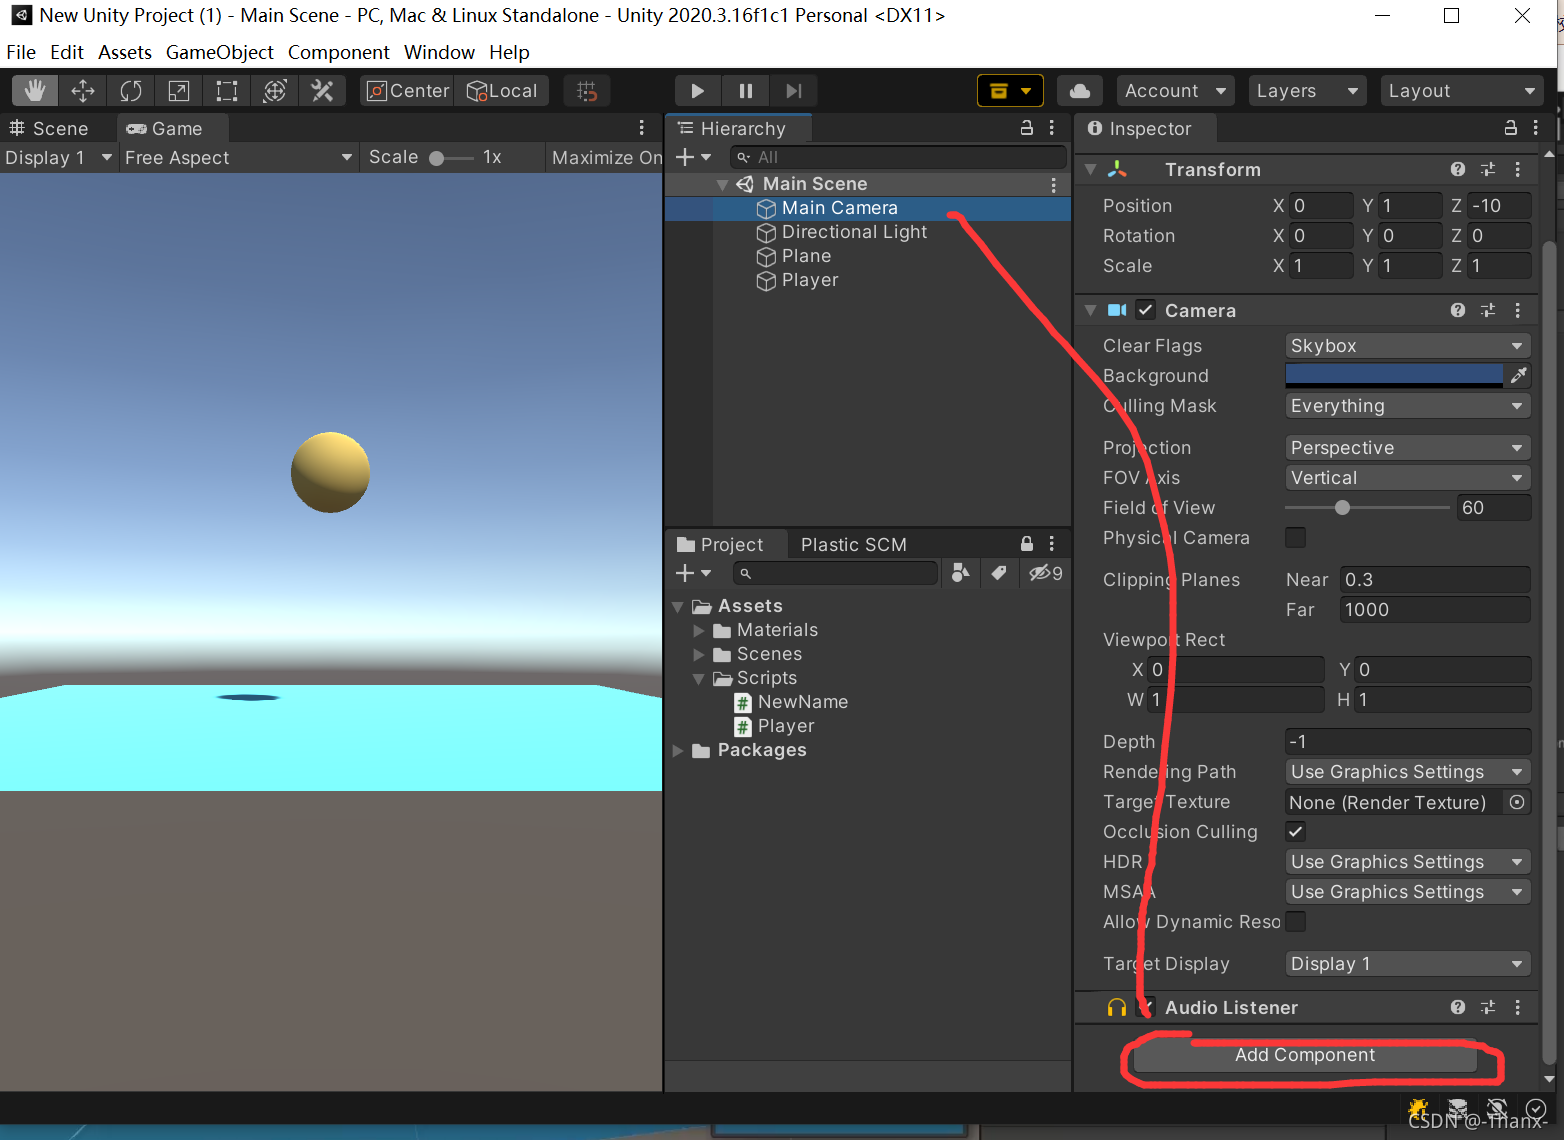Open Projection dropdown
The width and height of the screenshot is (1564, 1140).
coord(1407,448)
